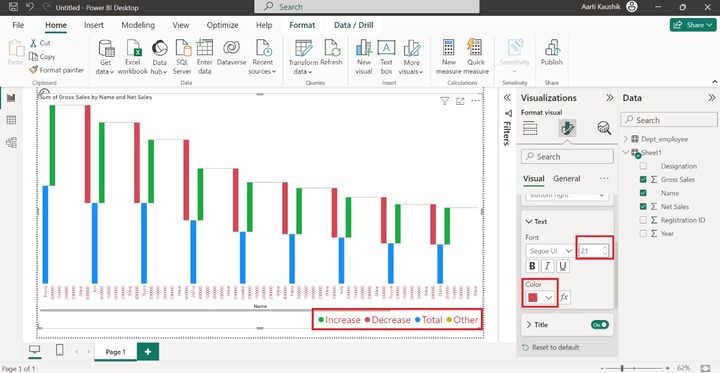Select the Build visual icon in Visualizations
This screenshot has height=373, width=720.
530,128
